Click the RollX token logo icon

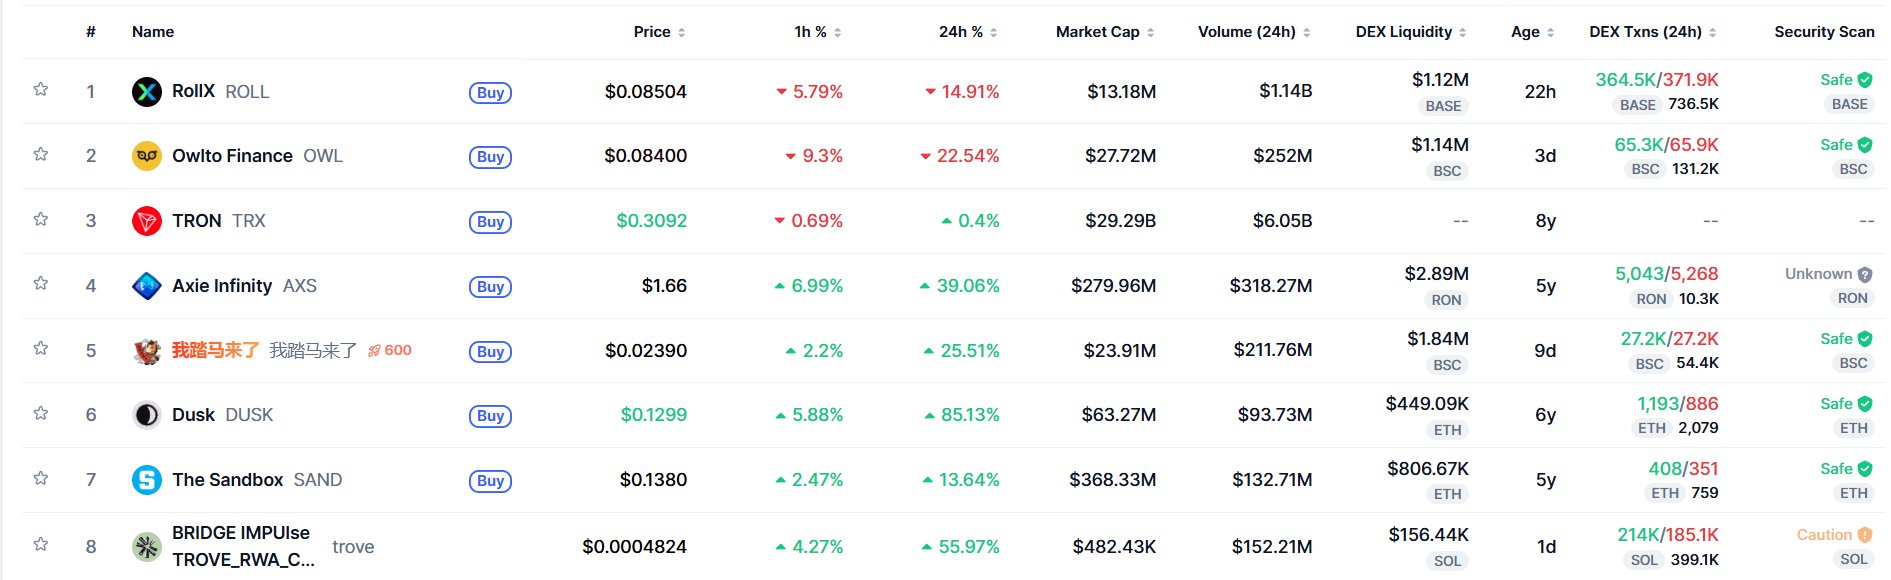(x=147, y=92)
